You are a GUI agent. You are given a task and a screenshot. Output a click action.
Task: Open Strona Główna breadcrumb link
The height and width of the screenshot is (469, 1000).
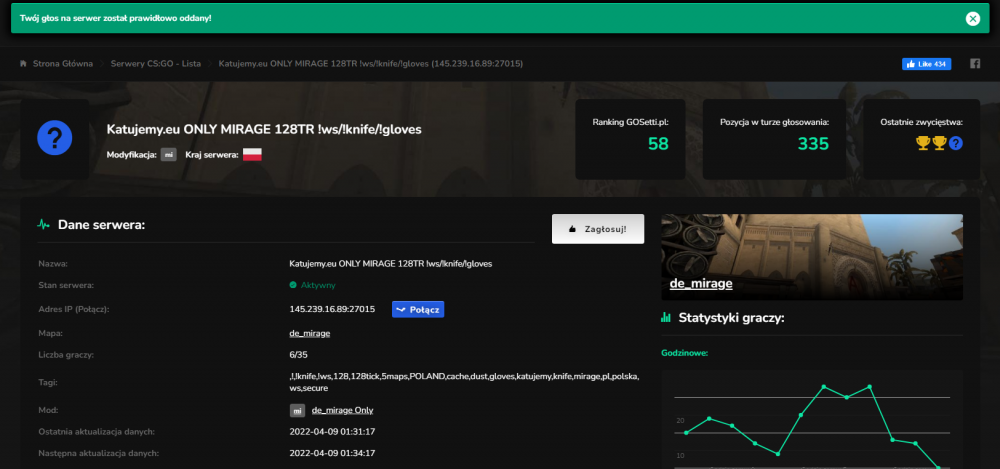(62, 64)
